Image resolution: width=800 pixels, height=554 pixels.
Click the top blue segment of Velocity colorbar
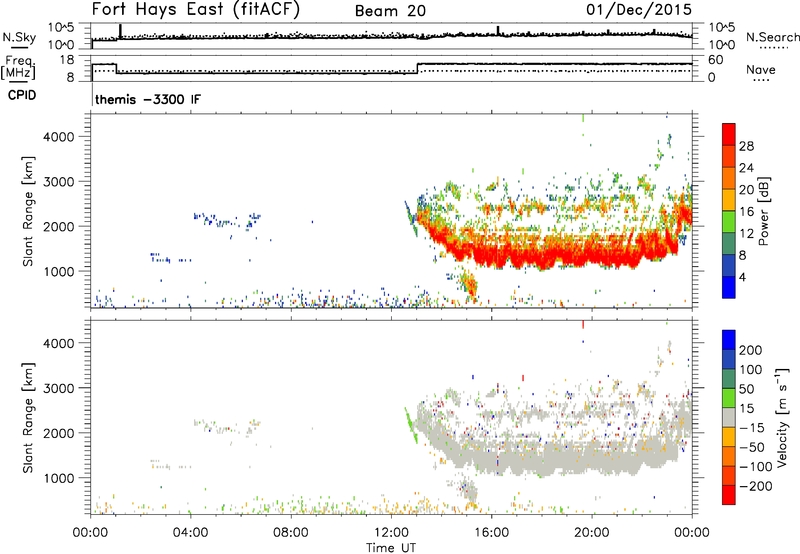tap(729, 340)
